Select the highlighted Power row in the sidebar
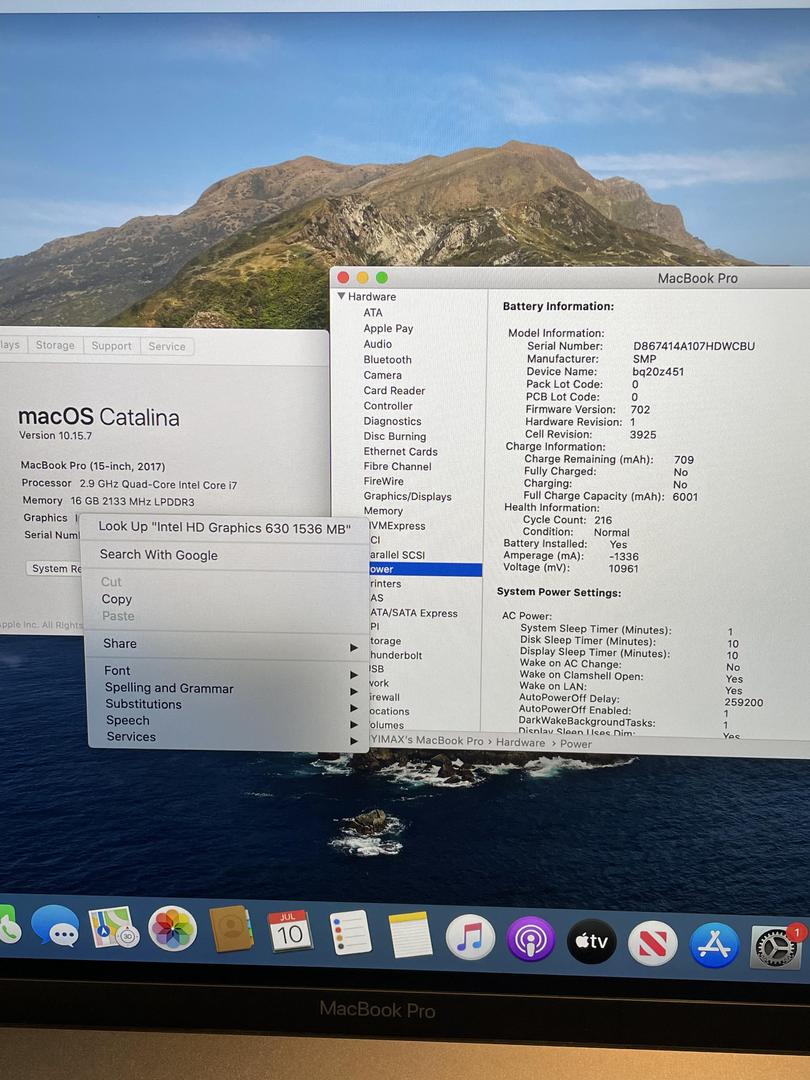The image size is (810, 1080). [x=425, y=569]
